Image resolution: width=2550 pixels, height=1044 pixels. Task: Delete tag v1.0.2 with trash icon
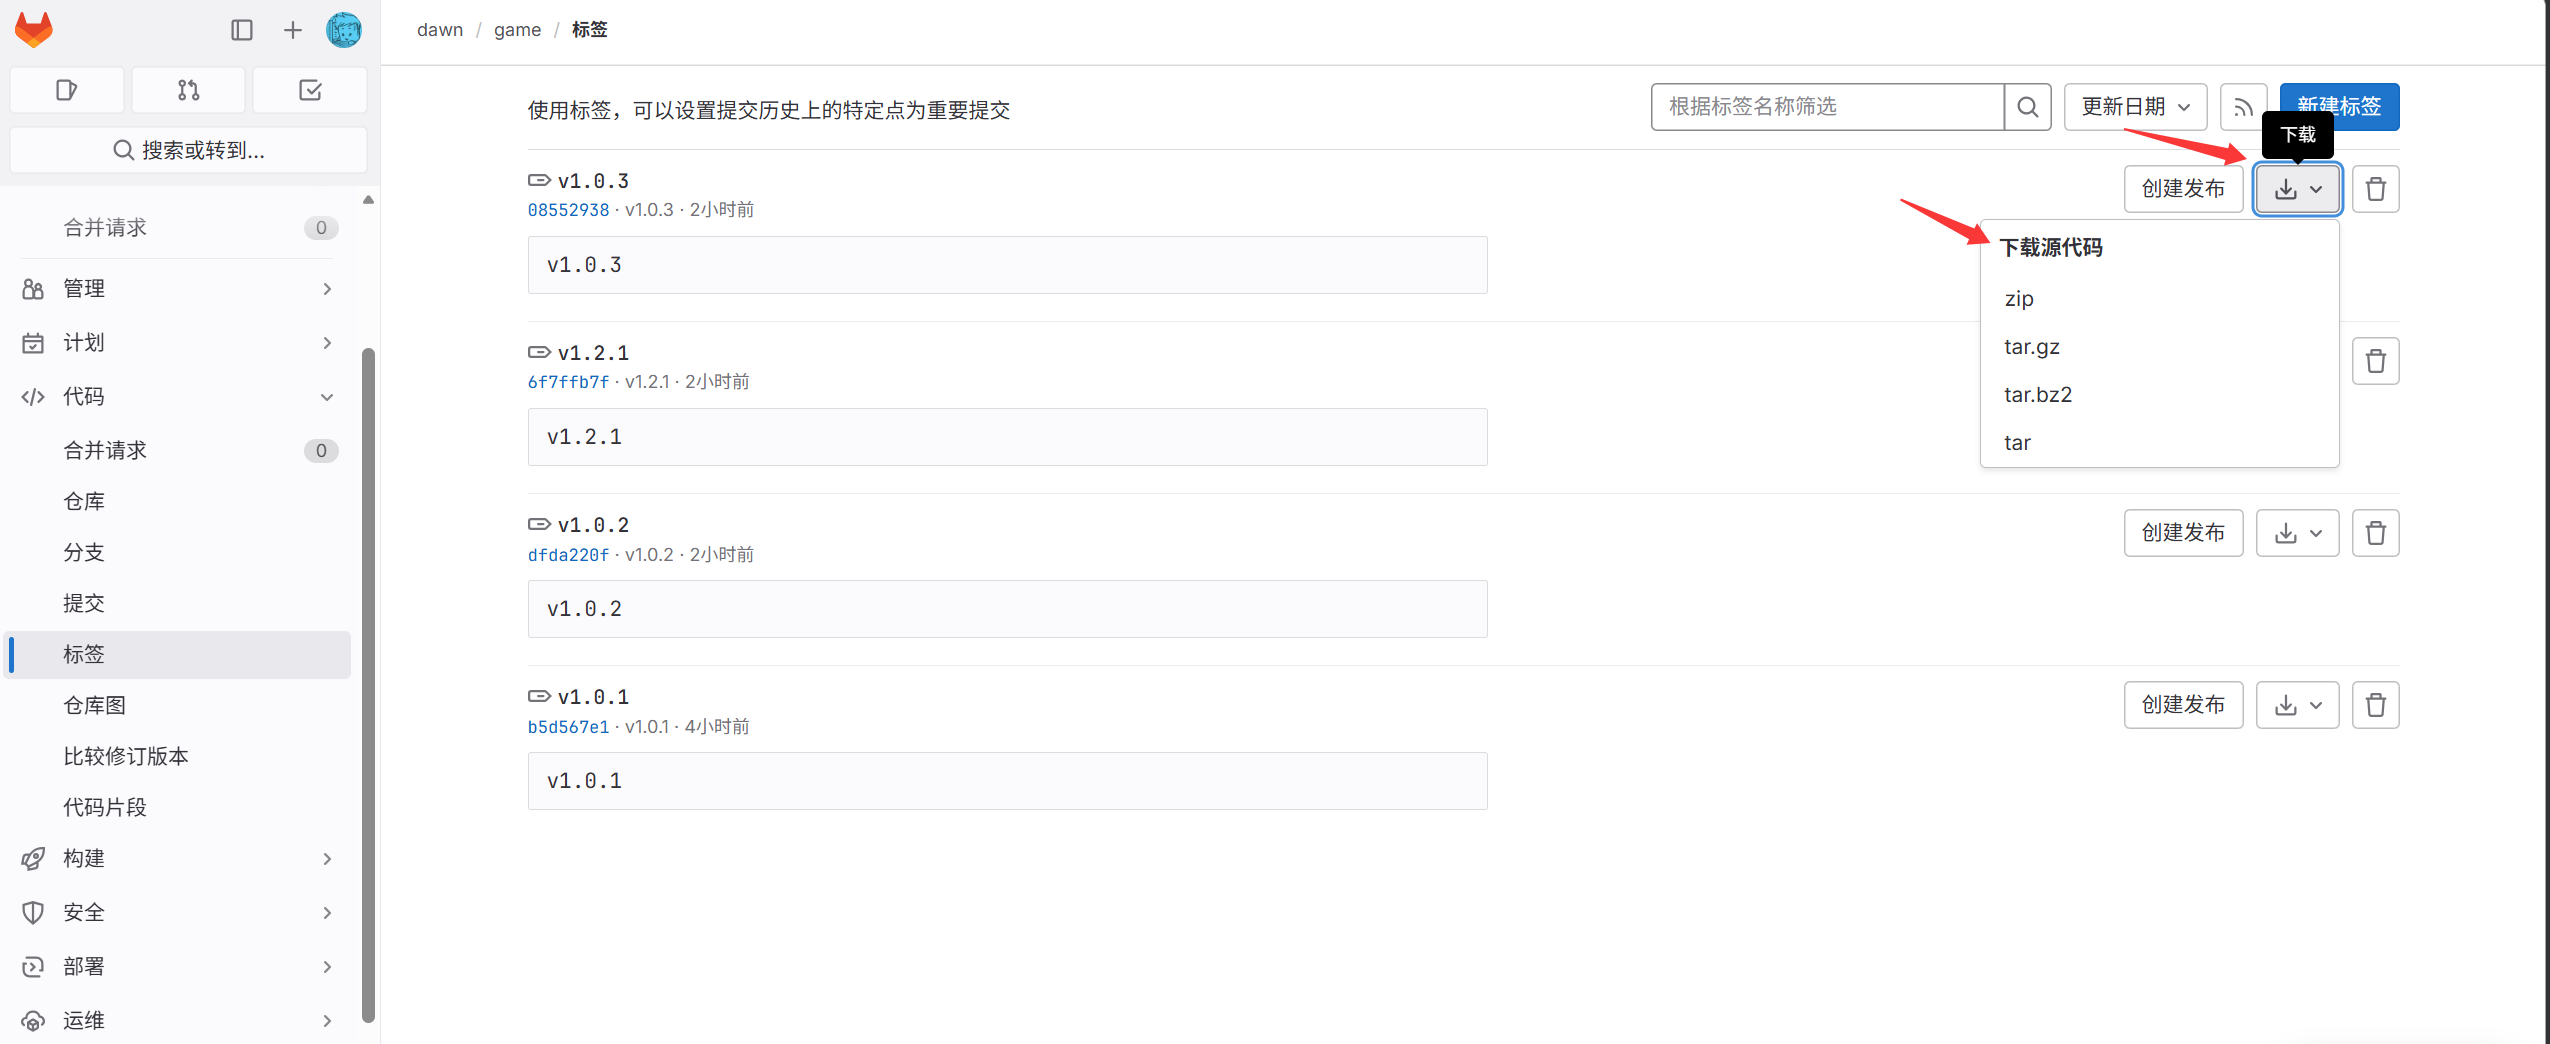(x=2376, y=533)
